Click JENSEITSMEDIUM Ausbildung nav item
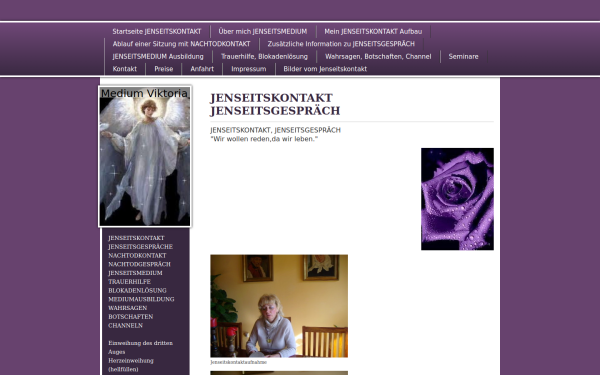The height and width of the screenshot is (375, 600). pos(158,57)
